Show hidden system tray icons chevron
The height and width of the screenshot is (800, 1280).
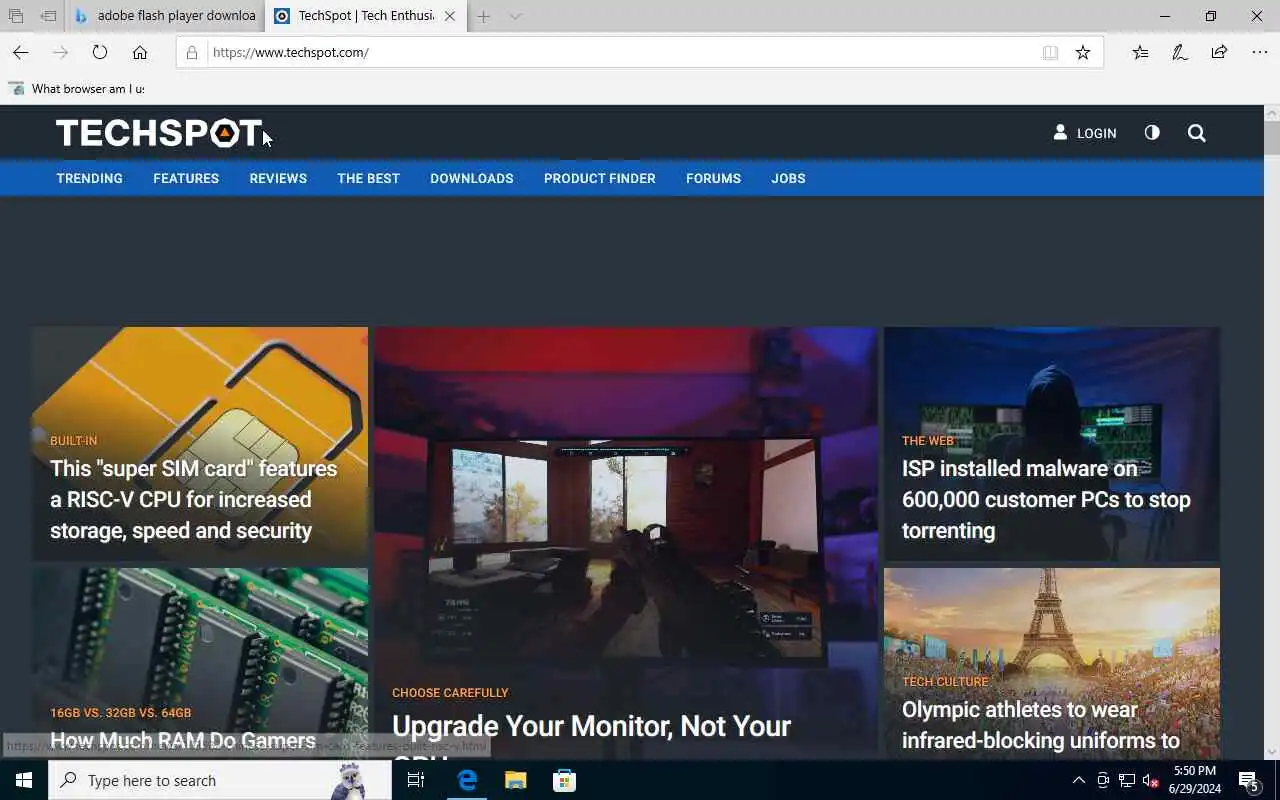point(1078,780)
